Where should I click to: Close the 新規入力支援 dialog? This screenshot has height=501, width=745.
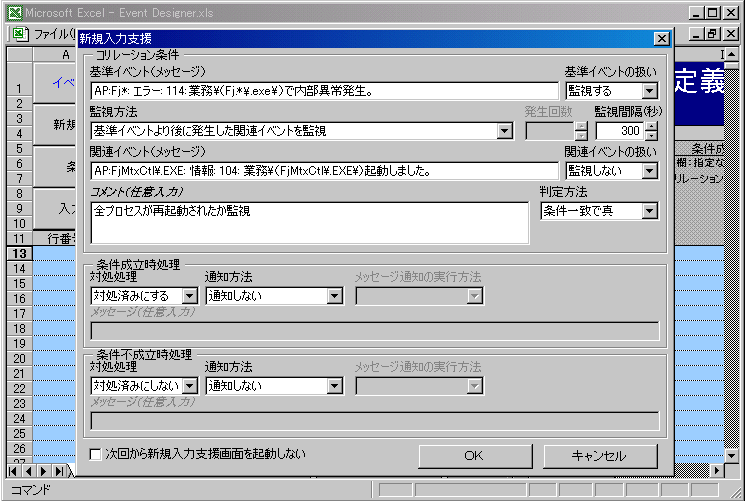pyautogui.click(x=661, y=39)
